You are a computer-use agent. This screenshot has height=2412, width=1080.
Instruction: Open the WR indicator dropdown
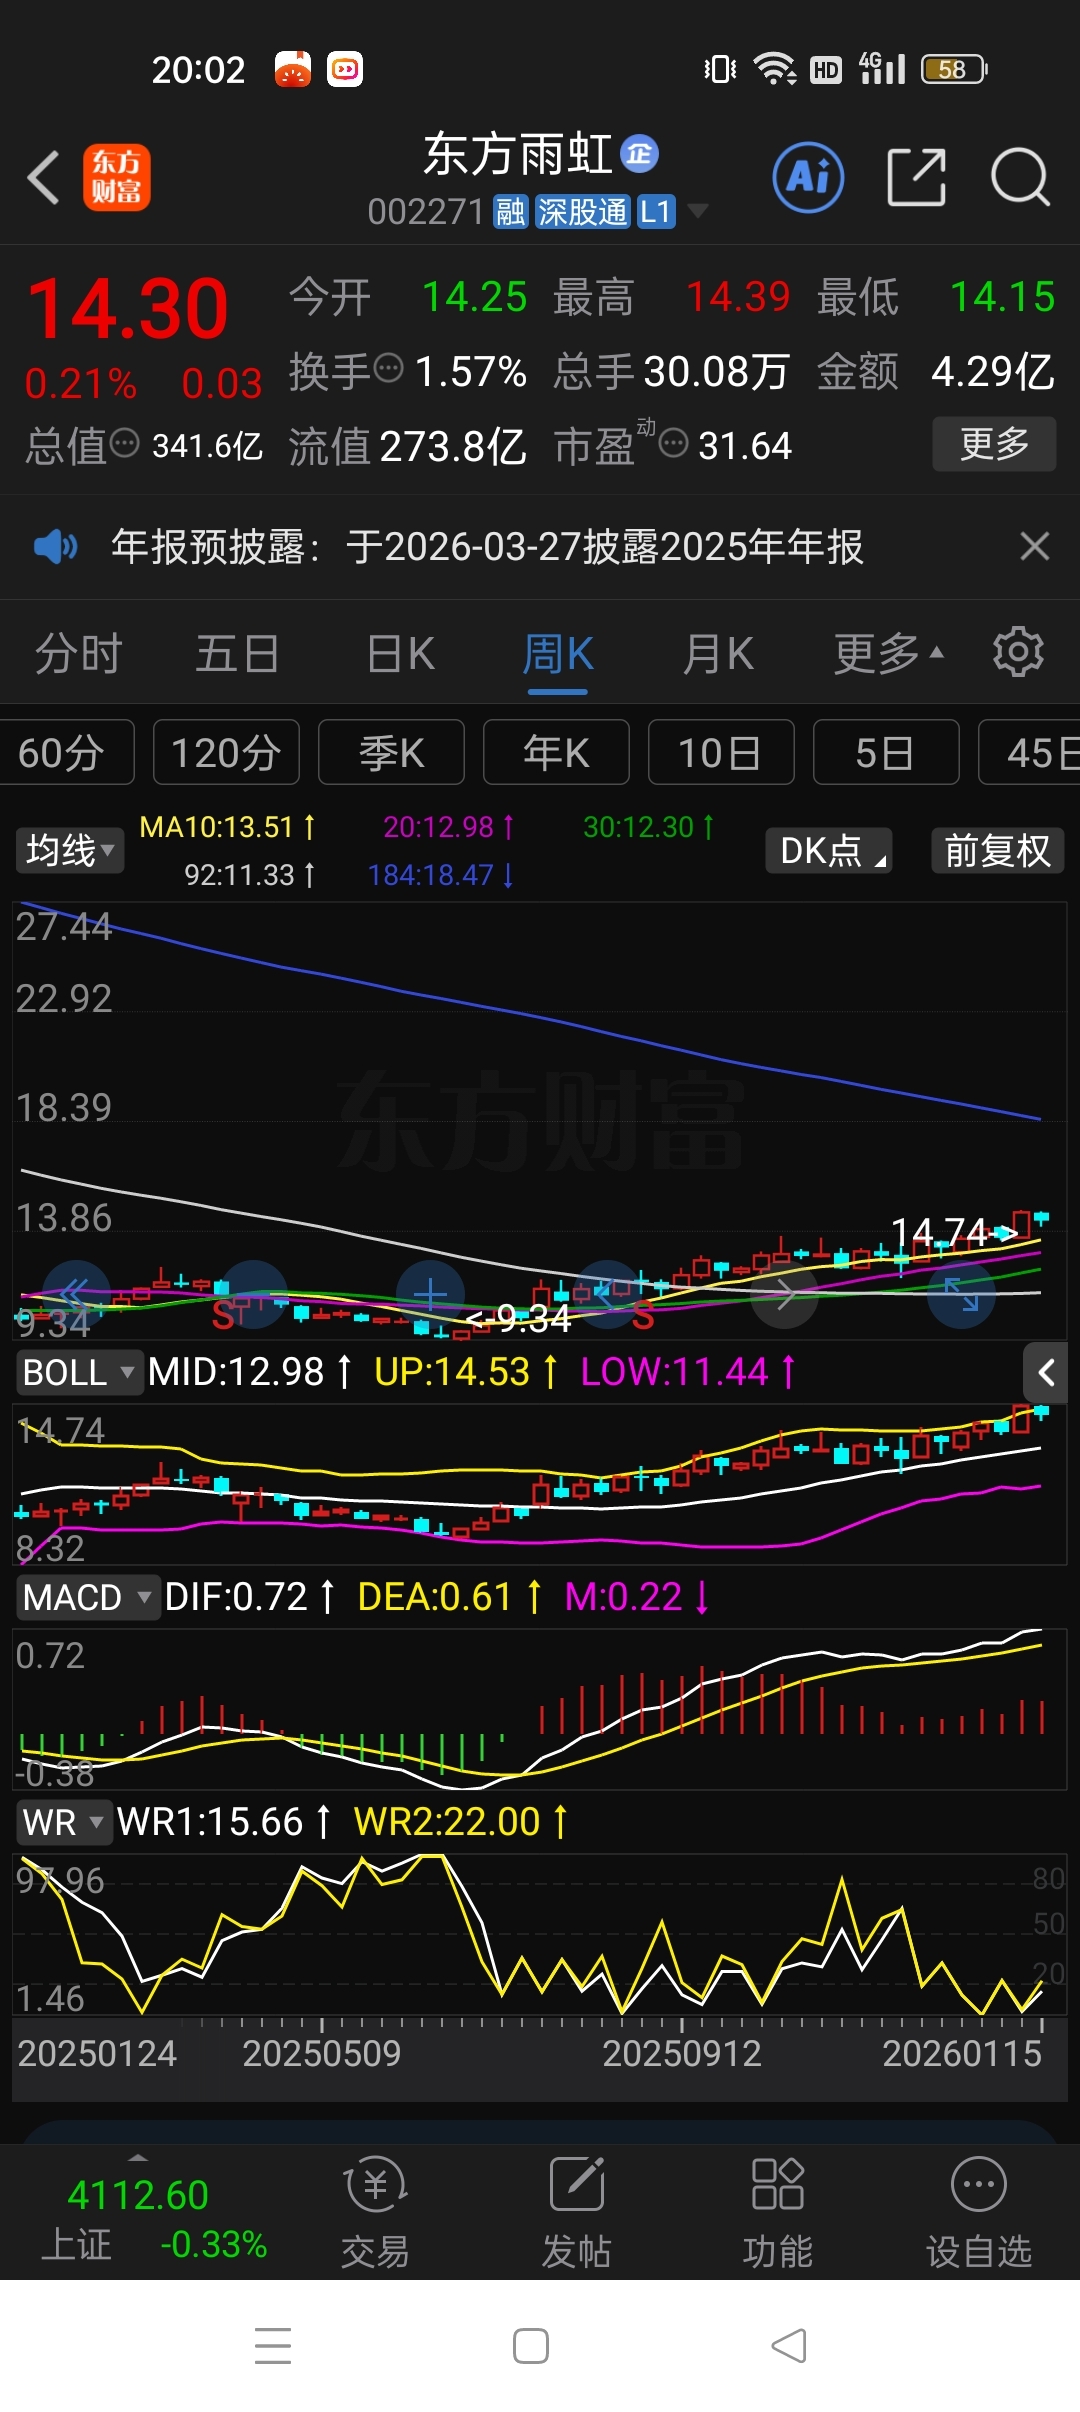[64, 1822]
